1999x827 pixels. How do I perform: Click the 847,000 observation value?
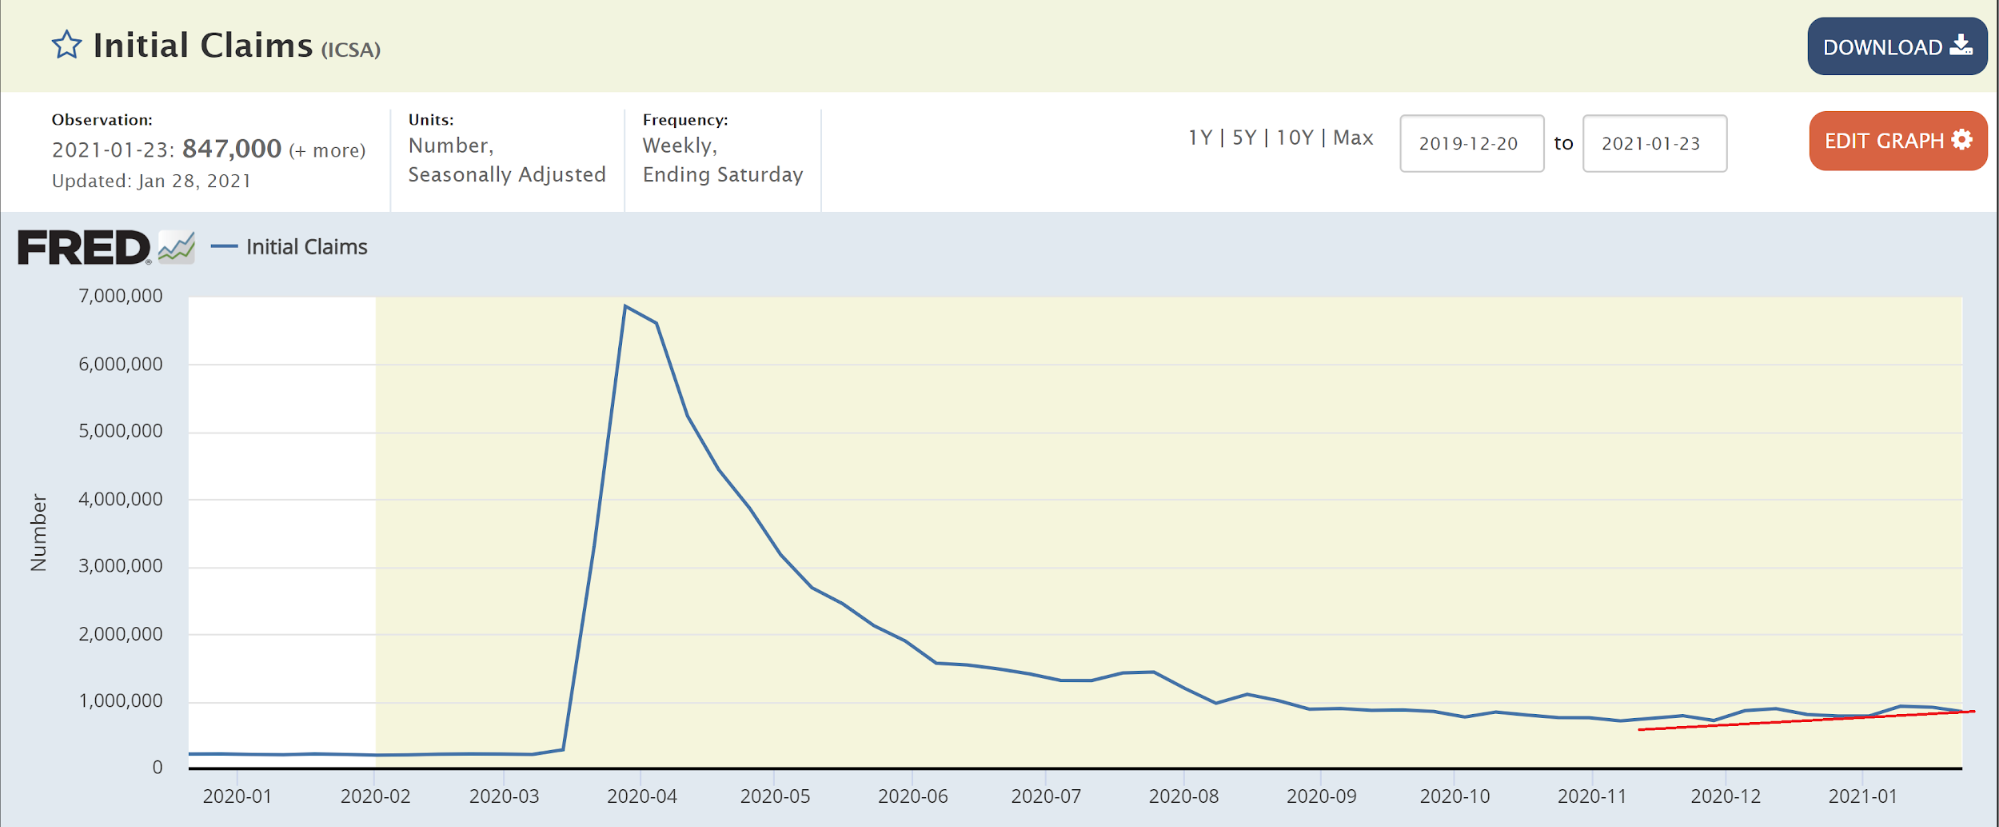click(x=232, y=149)
